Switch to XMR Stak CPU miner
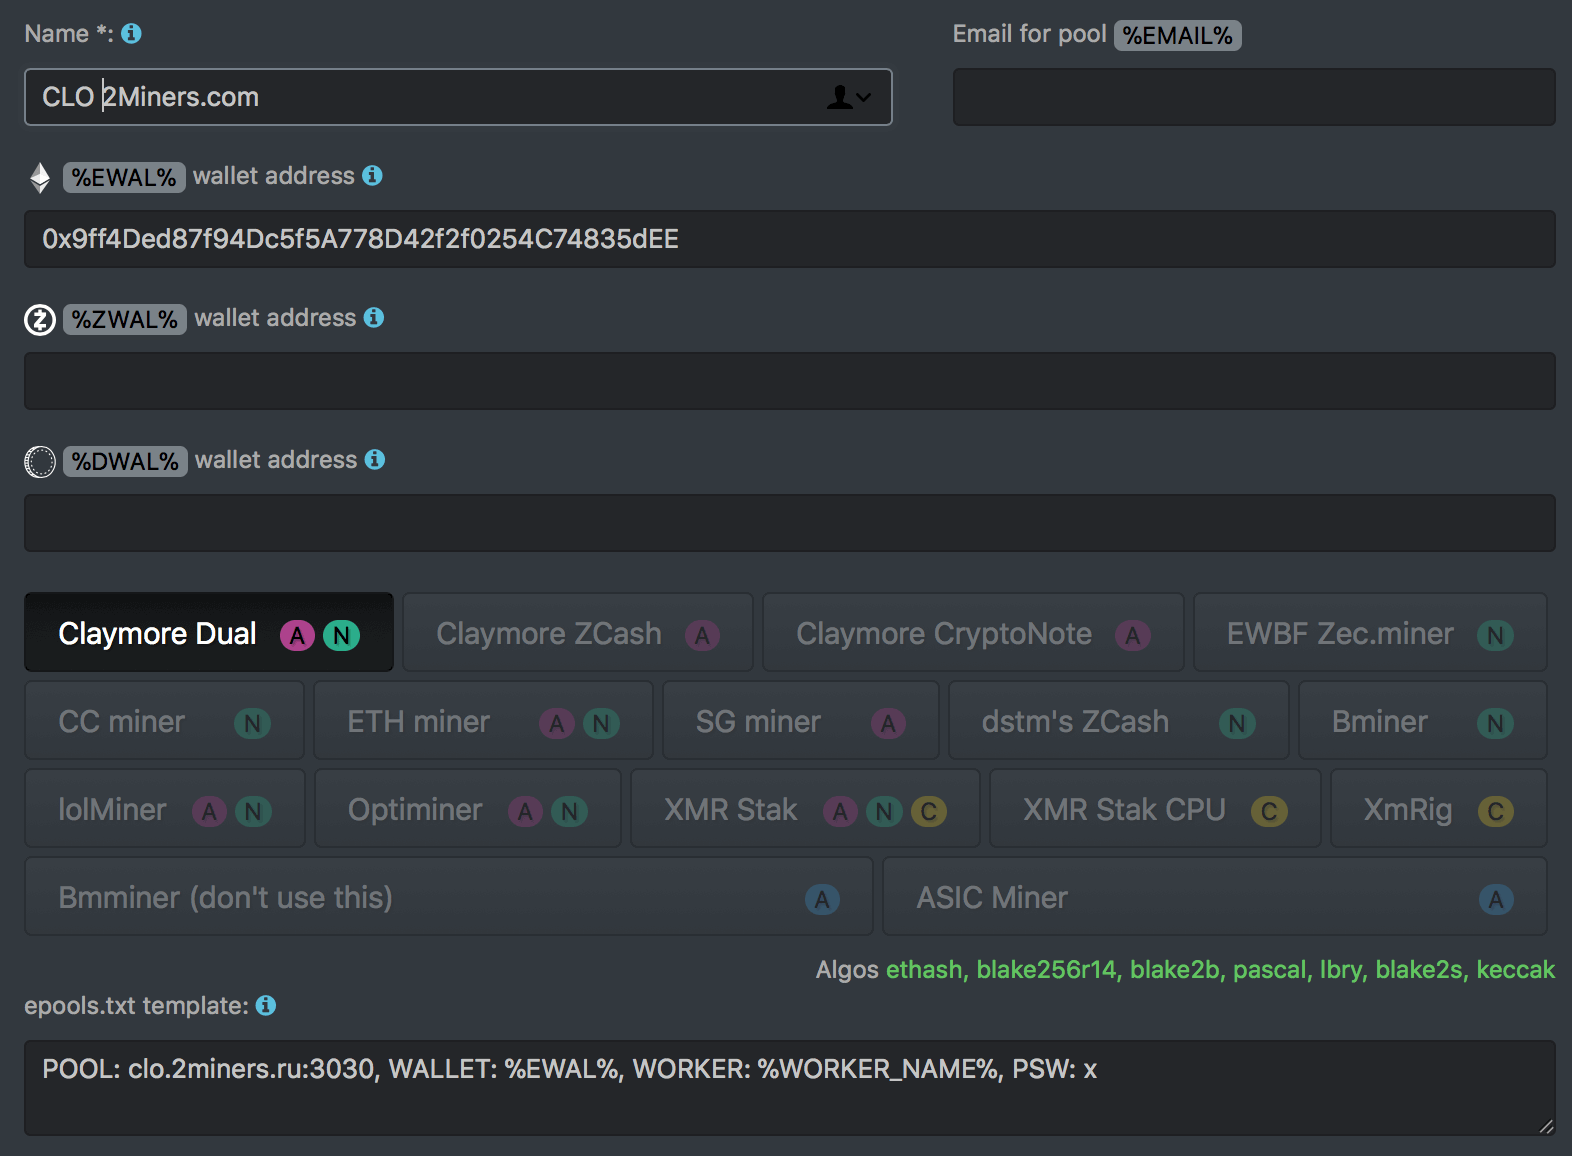 pyautogui.click(x=1154, y=809)
